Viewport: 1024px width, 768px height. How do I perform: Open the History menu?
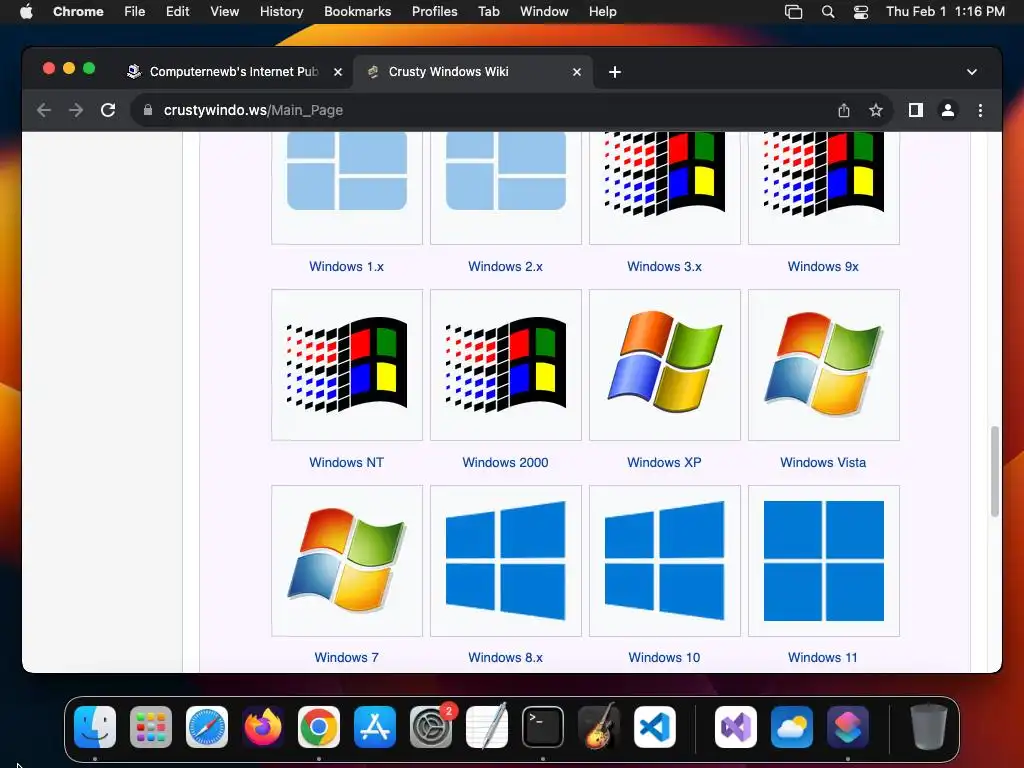281,12
